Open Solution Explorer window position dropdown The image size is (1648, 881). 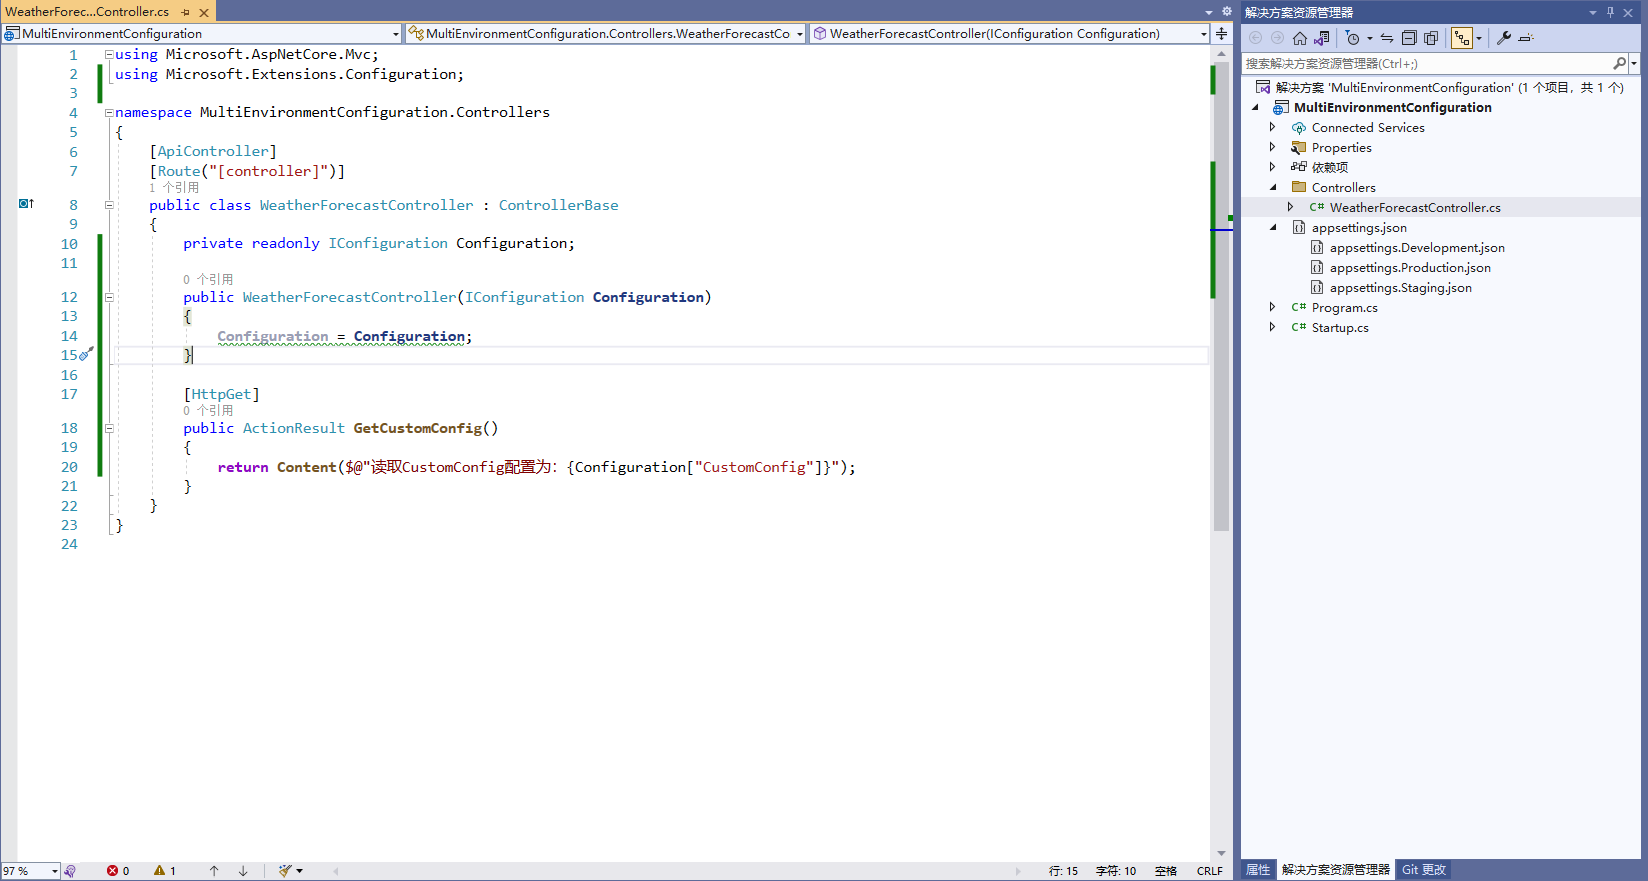coord(1593,12)
